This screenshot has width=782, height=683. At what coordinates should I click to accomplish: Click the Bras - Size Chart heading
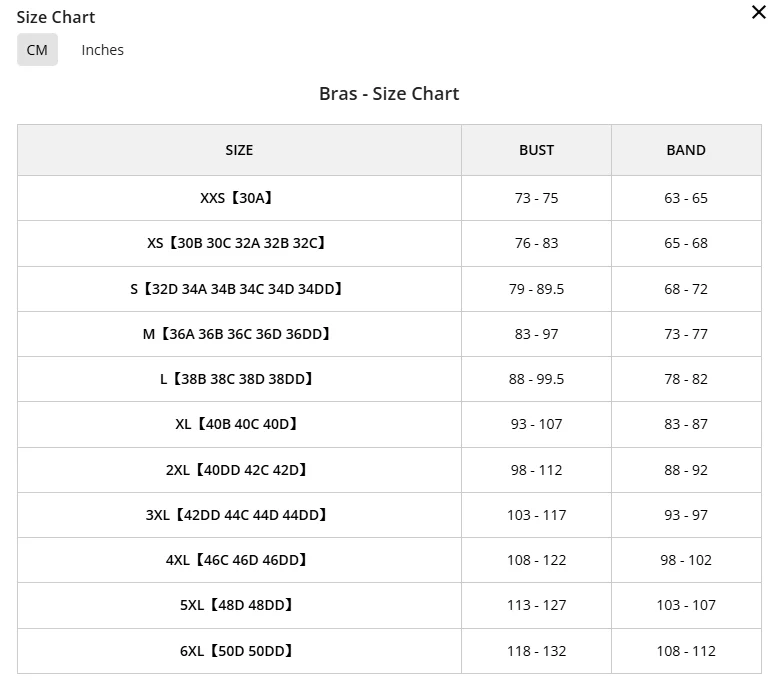tap(389, 94)
